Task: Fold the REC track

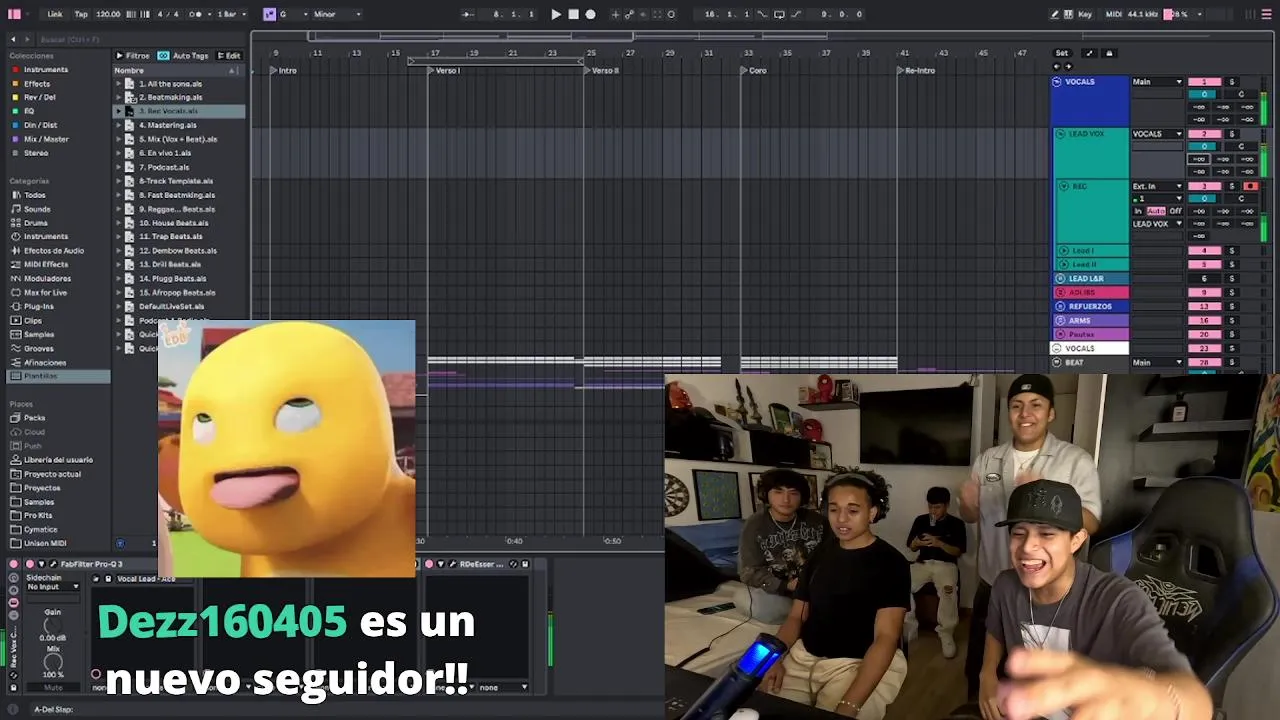Action: 1065,186
